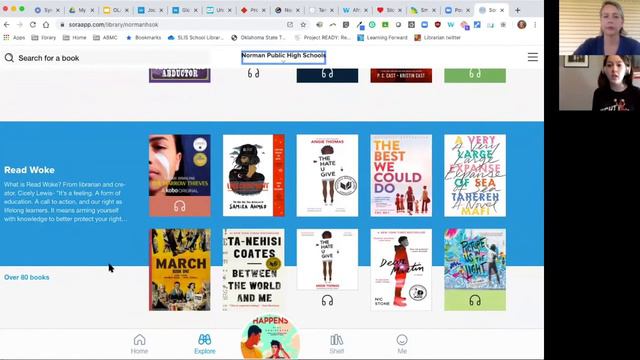Open the circular current book cover in the bottom bar
640x360 pixels.
270,338
